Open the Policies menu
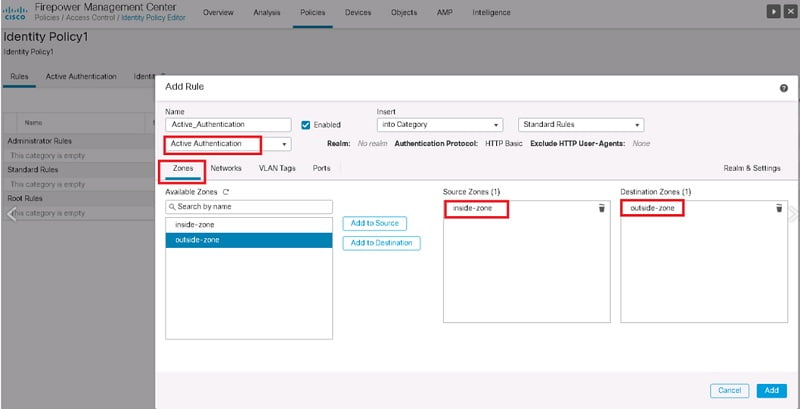This screenshot has width=800, height=409. (x=313, y=13)
